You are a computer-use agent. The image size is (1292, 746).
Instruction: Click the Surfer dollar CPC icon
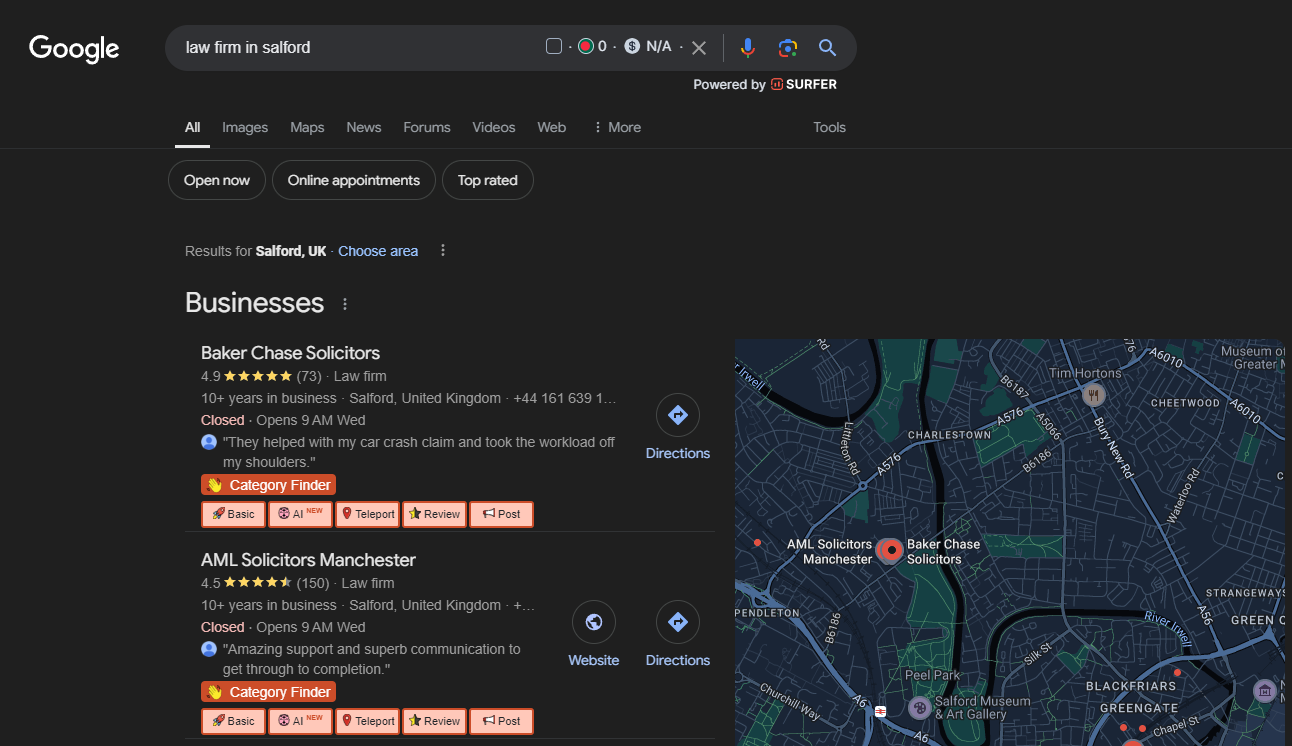tap(632, 46)
